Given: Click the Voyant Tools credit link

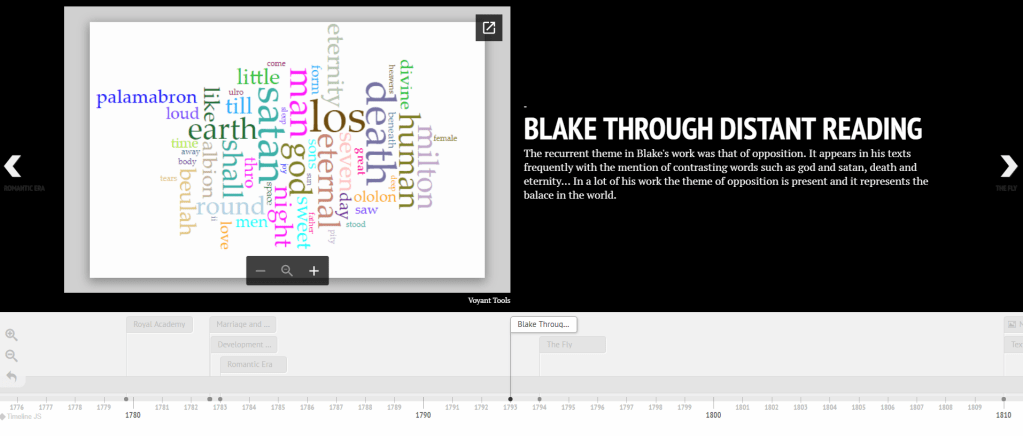Looking at the screenshot, I should coord(489,299).
